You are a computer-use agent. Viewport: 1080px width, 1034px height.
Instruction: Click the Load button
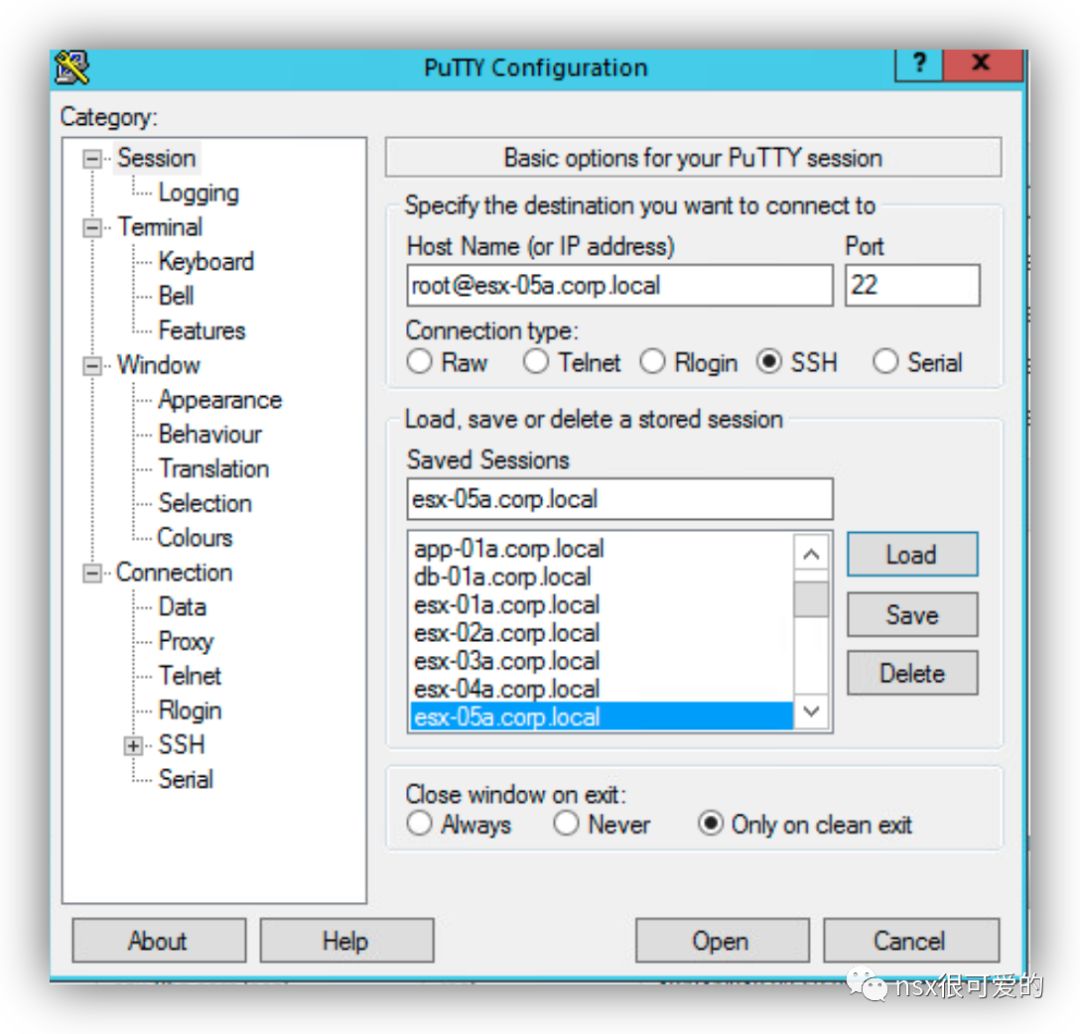pyautogui.click(x=912, y=555)
